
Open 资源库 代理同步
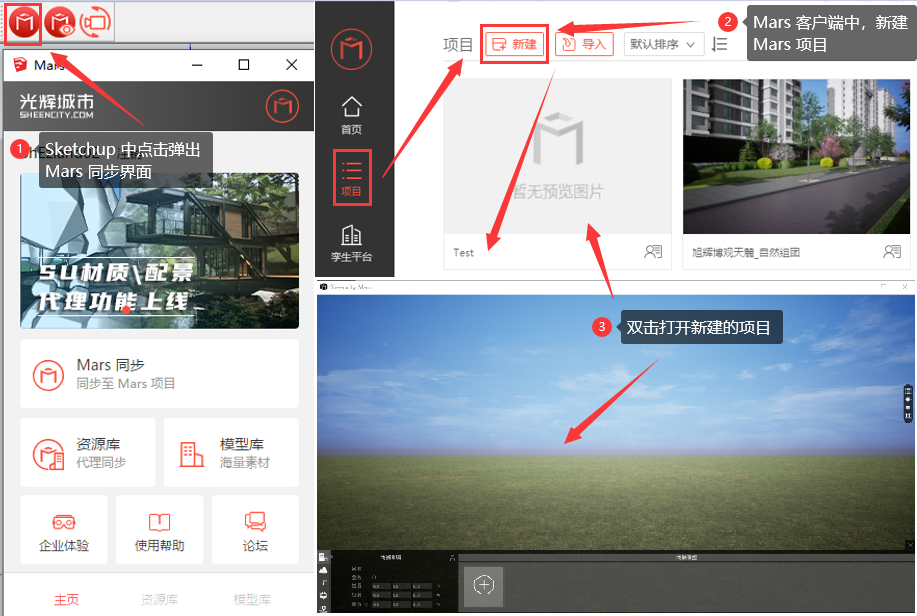tap(88, 452)
